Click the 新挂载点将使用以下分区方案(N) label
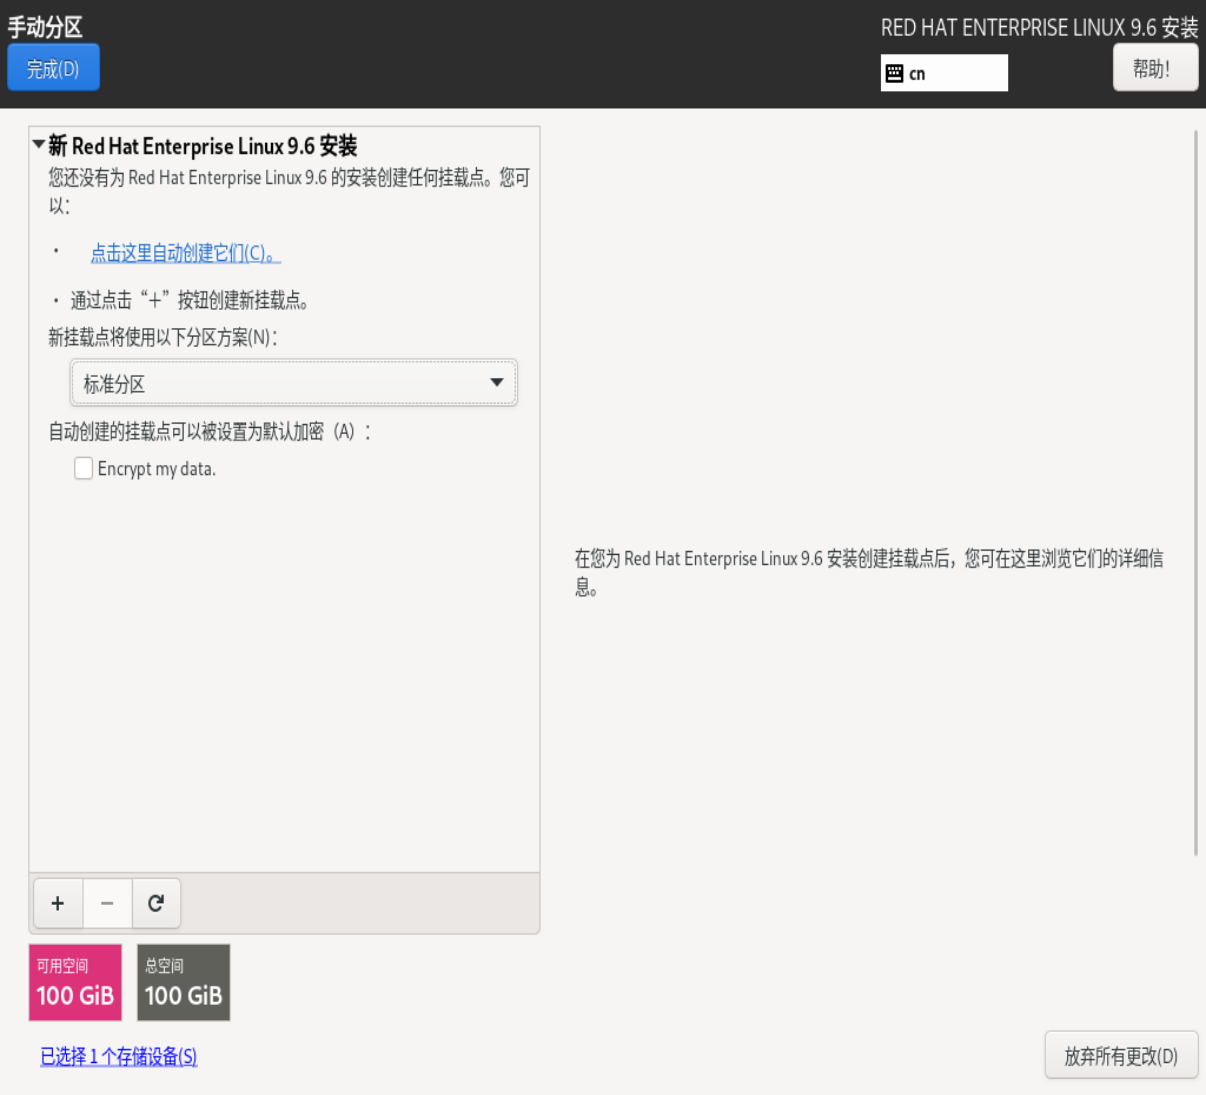The height and width of the screenshot is (1095, 1206). coord(163,337)
